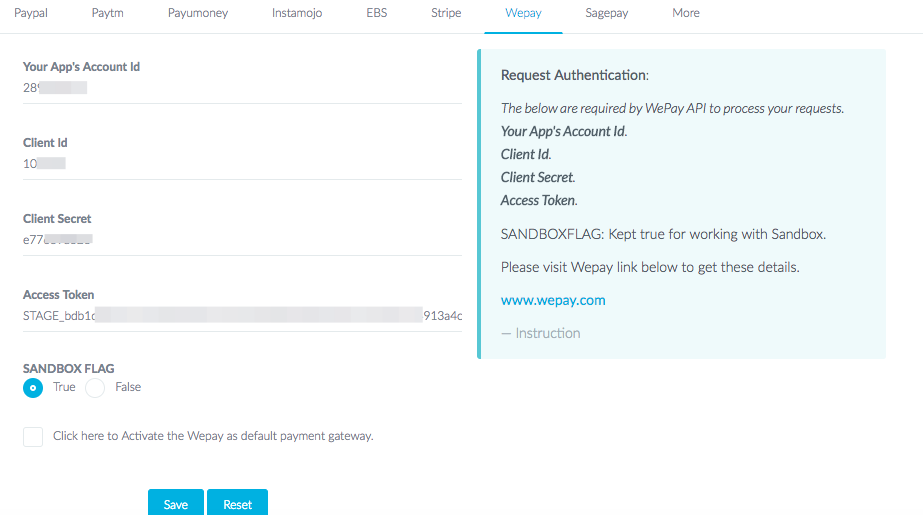Screen dimensions: 923x515
Task: Click the 'Access Token' field label
Action: [58, 294]
